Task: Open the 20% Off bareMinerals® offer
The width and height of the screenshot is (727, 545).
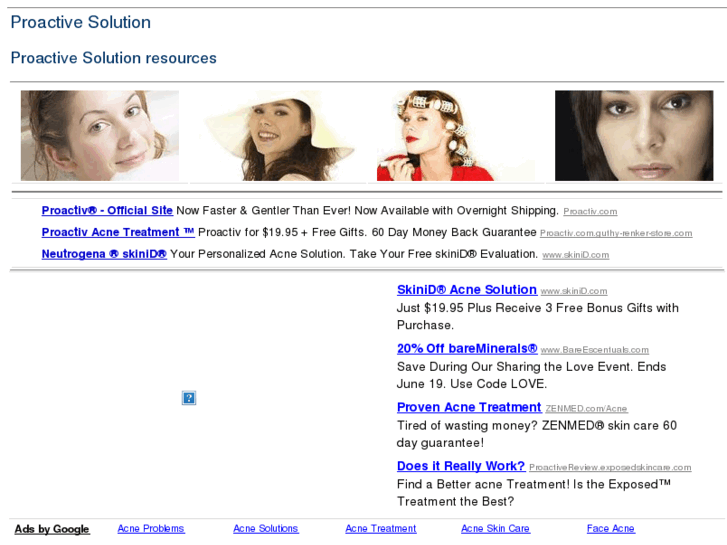Action: coord(467,349)
